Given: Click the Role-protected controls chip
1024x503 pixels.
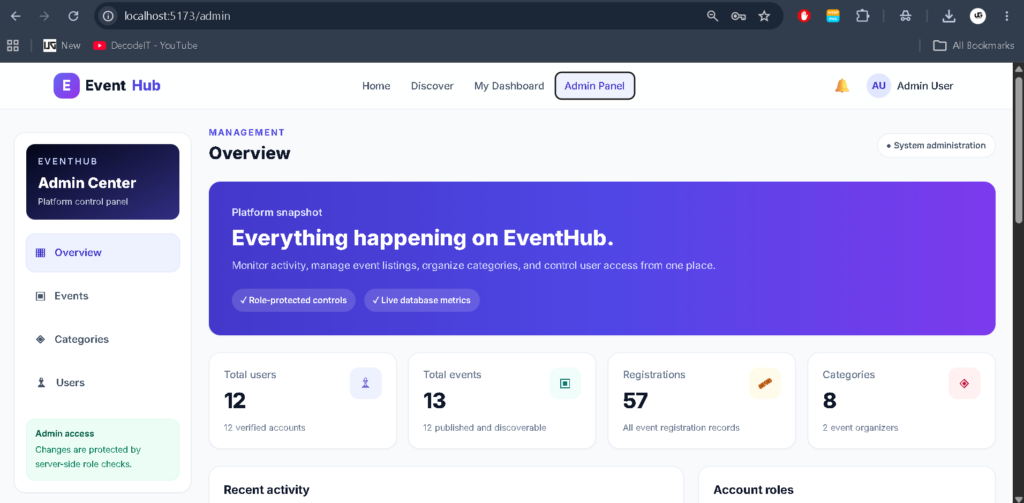Looking at the screenshot, I should tap(293, 300).
